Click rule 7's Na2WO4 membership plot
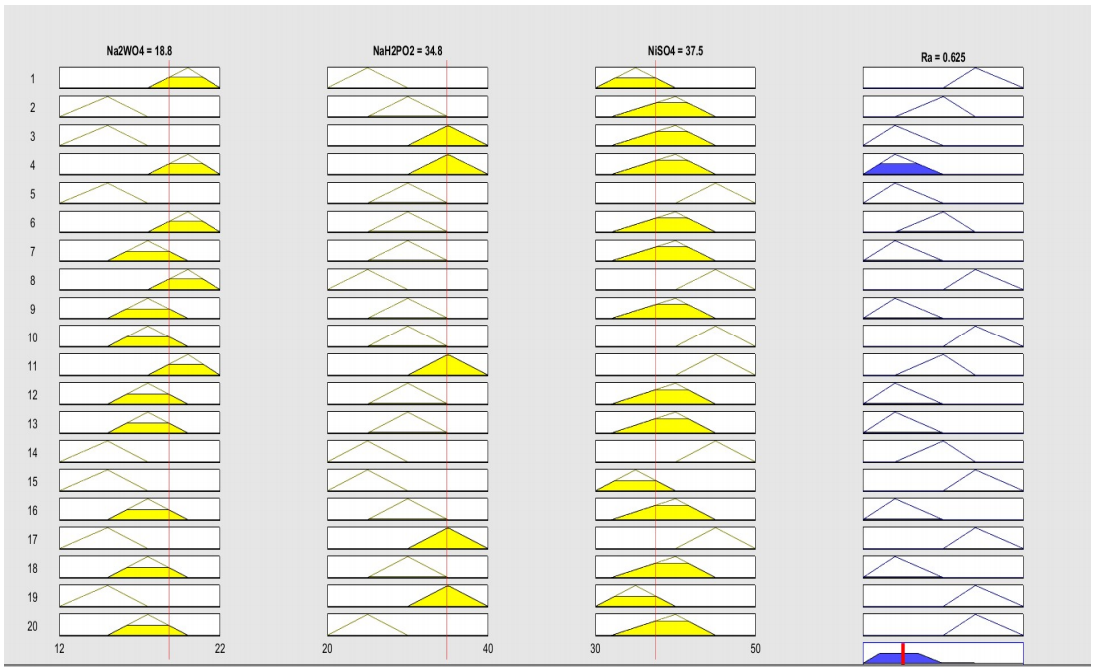1097x667 pixels. point(139,251)
